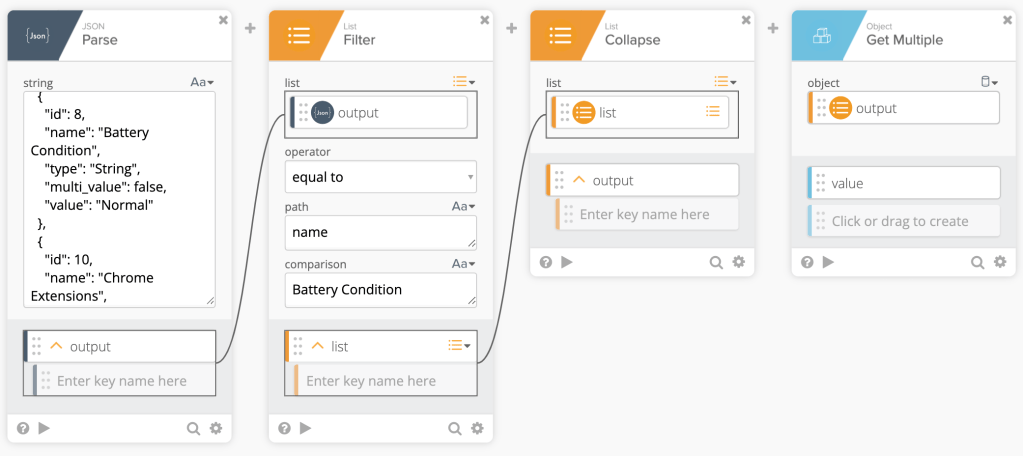Viewport: 1023px width, 456px height.
Task: Open help icon on Get Multiple card
Action: click(x=807, y=262)
